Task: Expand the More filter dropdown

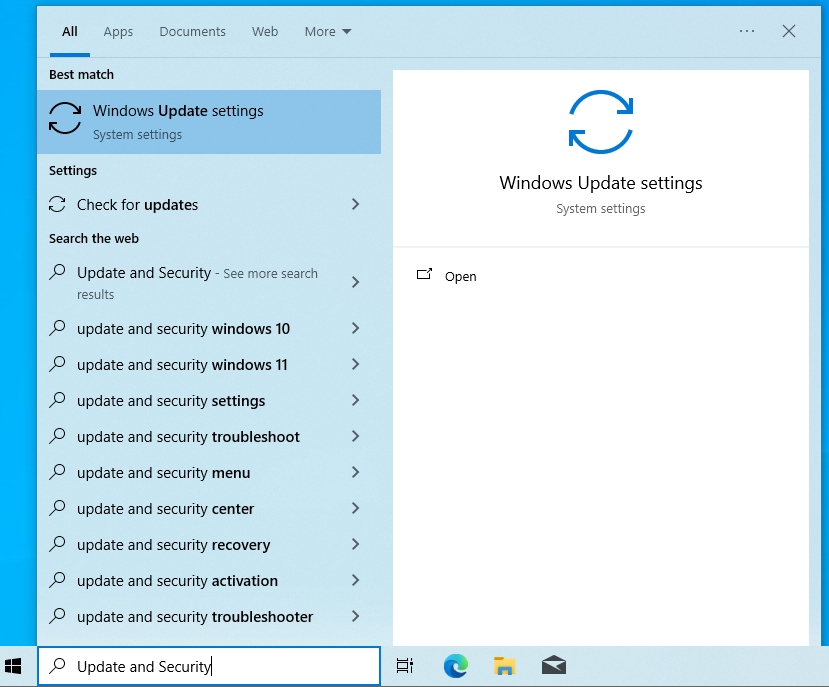Action: (328, 32)
